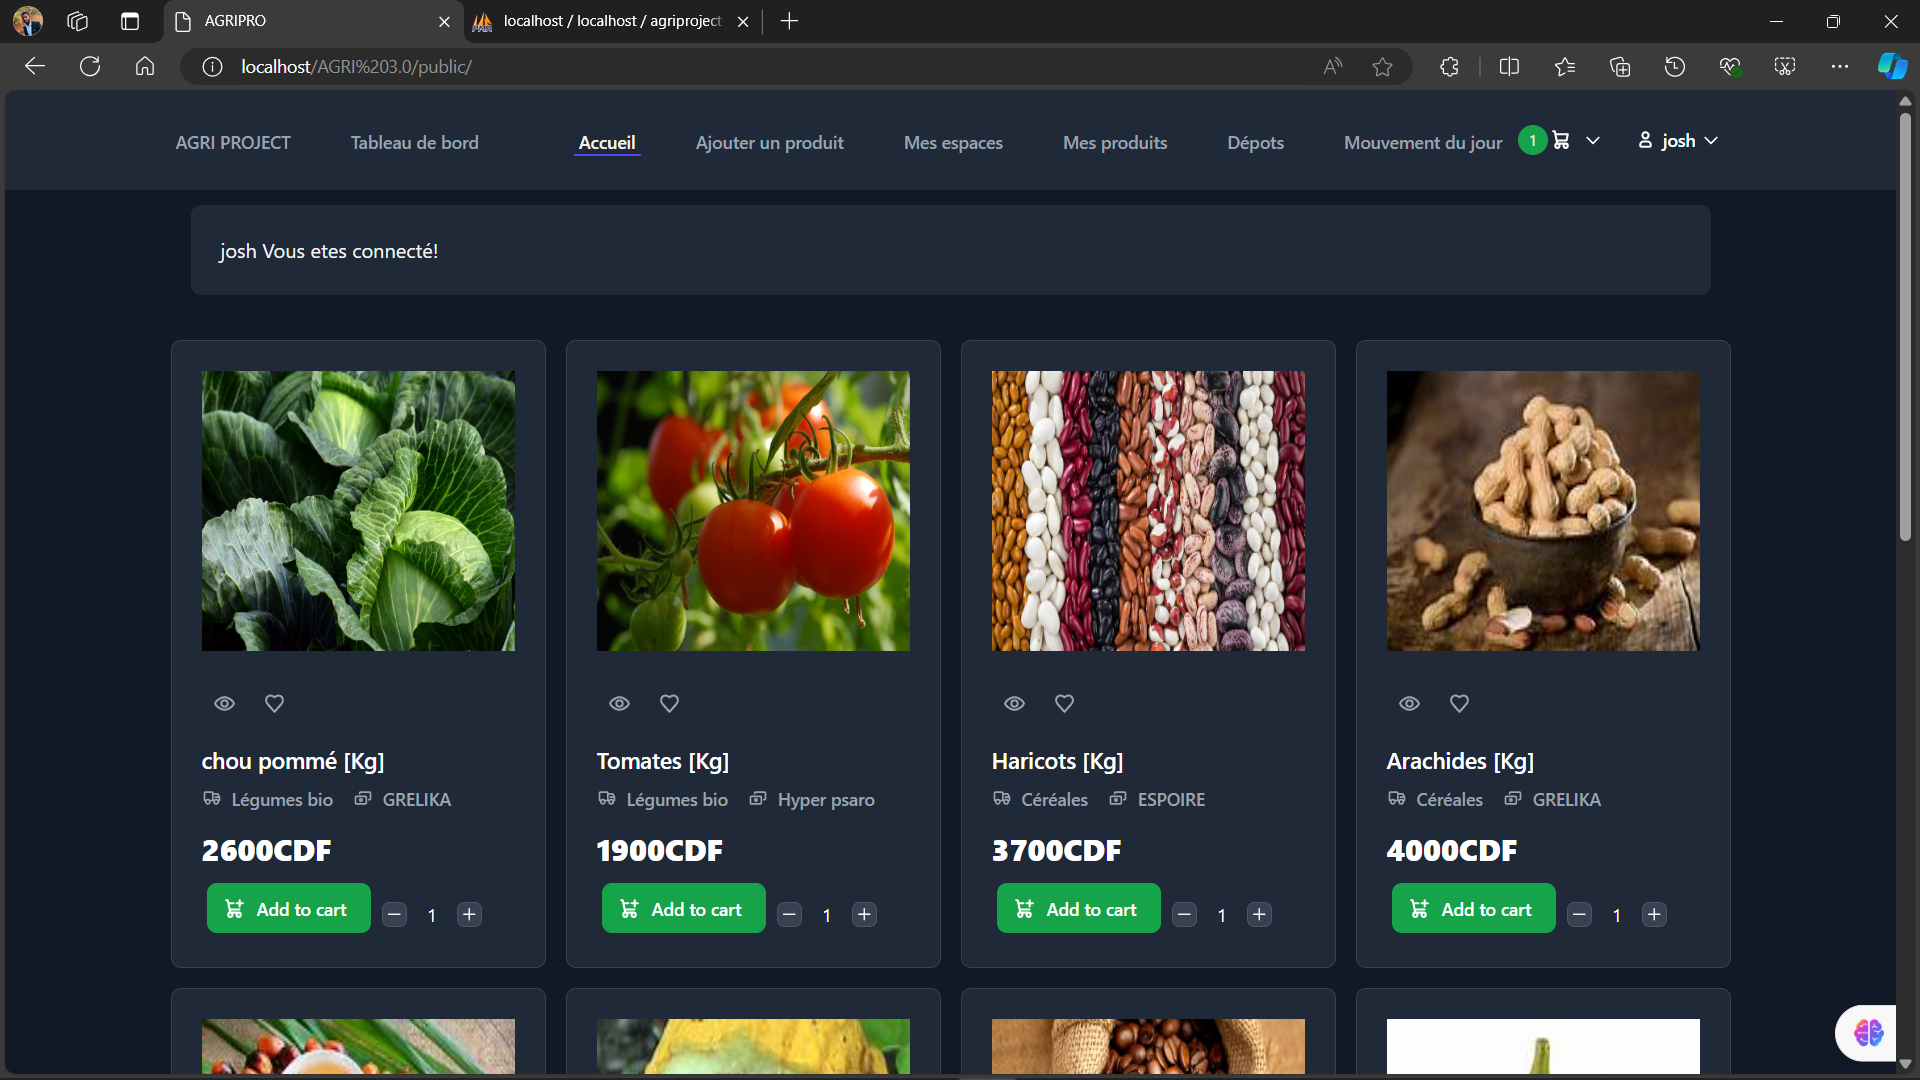
Task: Go to browser home page
Action: (x=145, y=66)
